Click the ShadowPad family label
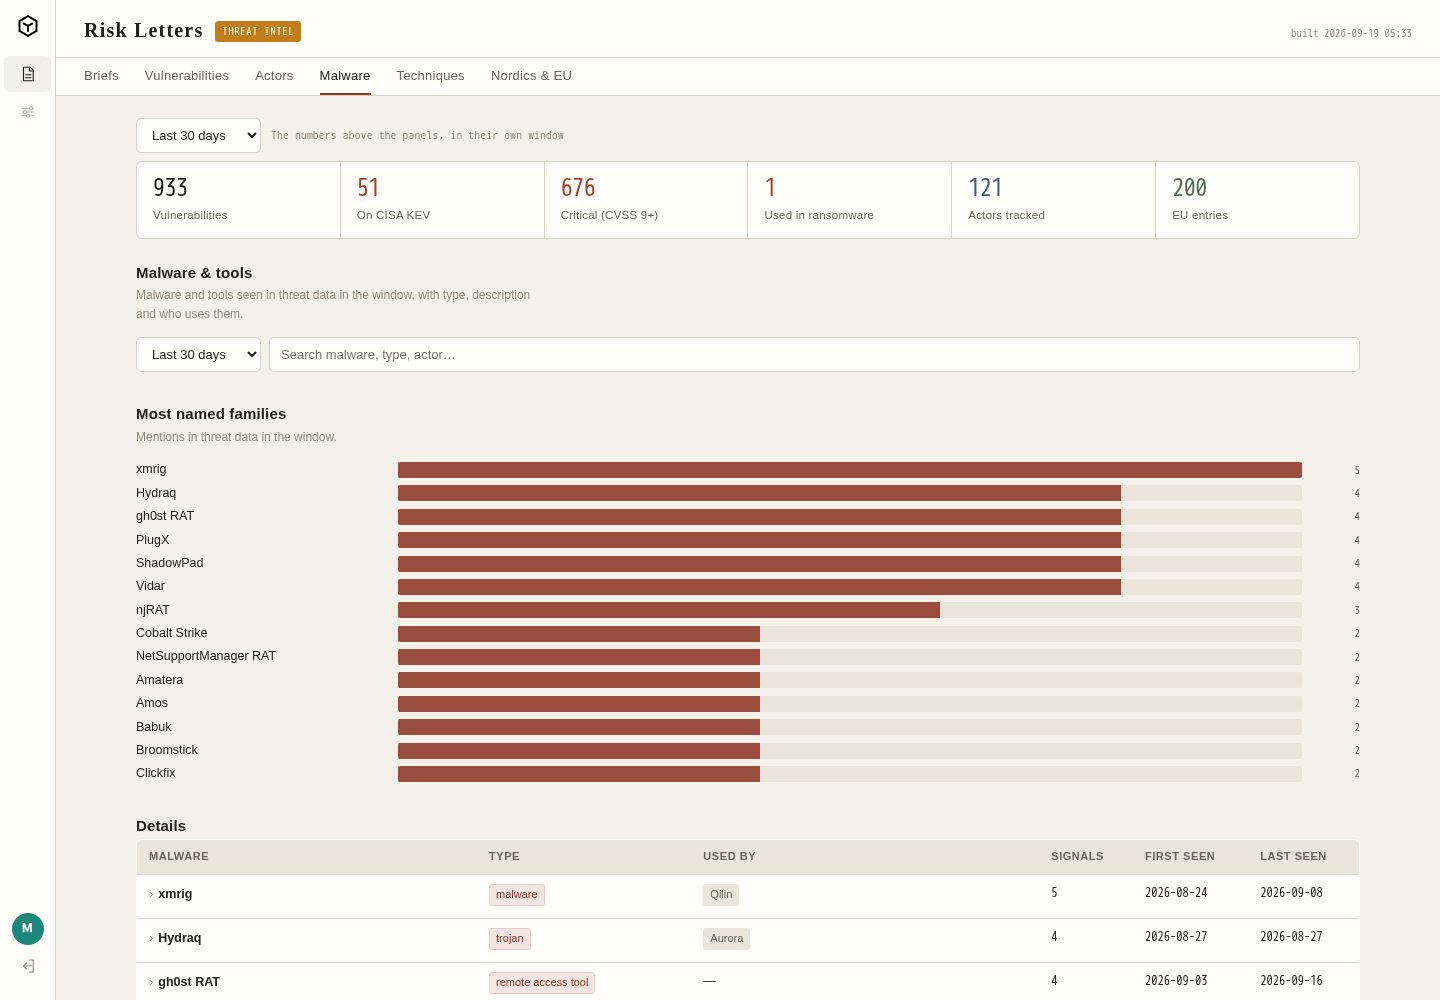The width and height of the screenshot is (1440, 1000). tap(170, 563)
